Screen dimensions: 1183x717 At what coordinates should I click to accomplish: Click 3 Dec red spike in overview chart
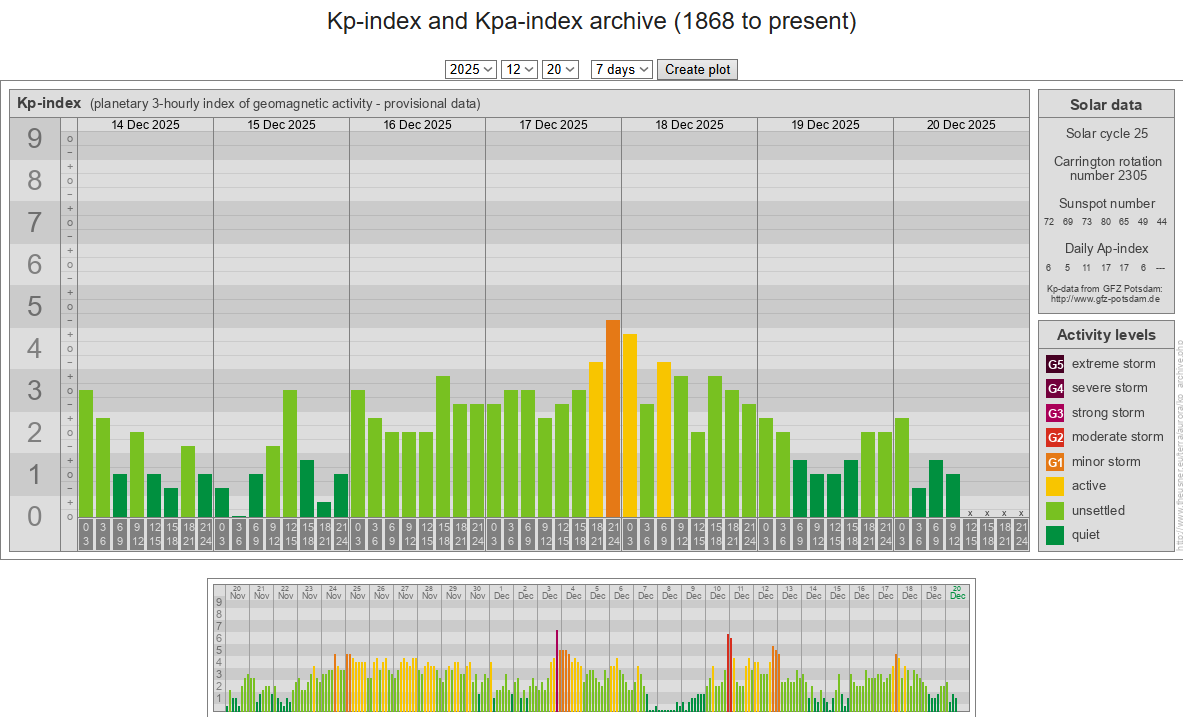click(x=557, y=670)
